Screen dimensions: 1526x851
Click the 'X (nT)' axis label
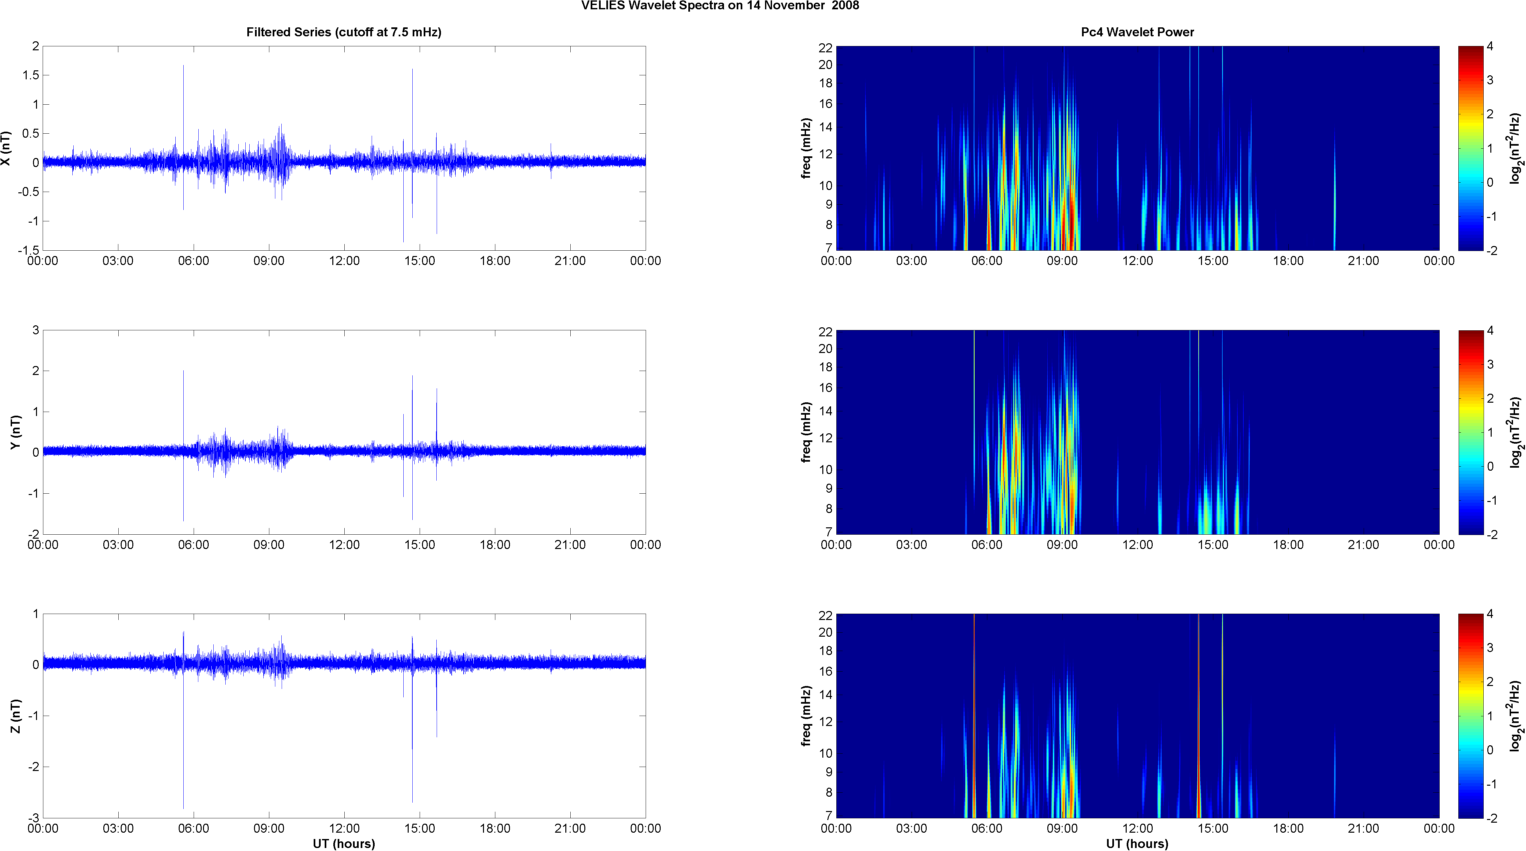(7, 148)
